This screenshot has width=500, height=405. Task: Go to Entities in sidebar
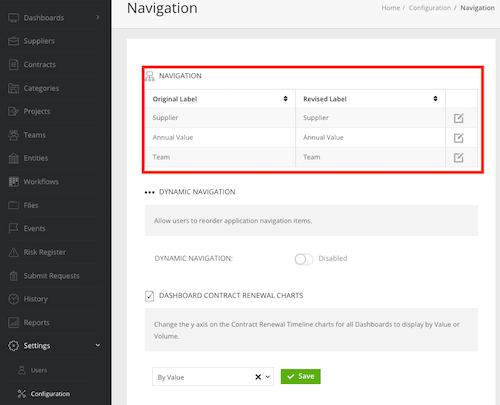point(36,158)
